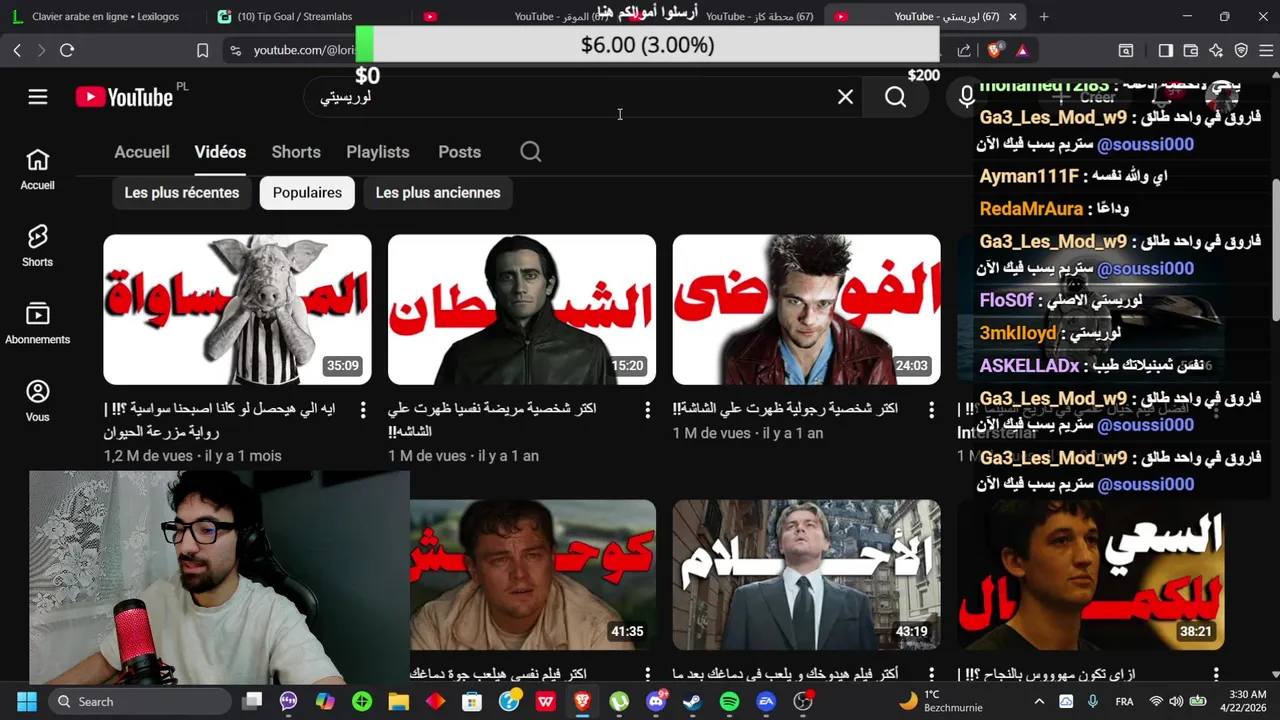Open the الشيطان video thumbnail

pyautogui.click(x=522, y=309)
